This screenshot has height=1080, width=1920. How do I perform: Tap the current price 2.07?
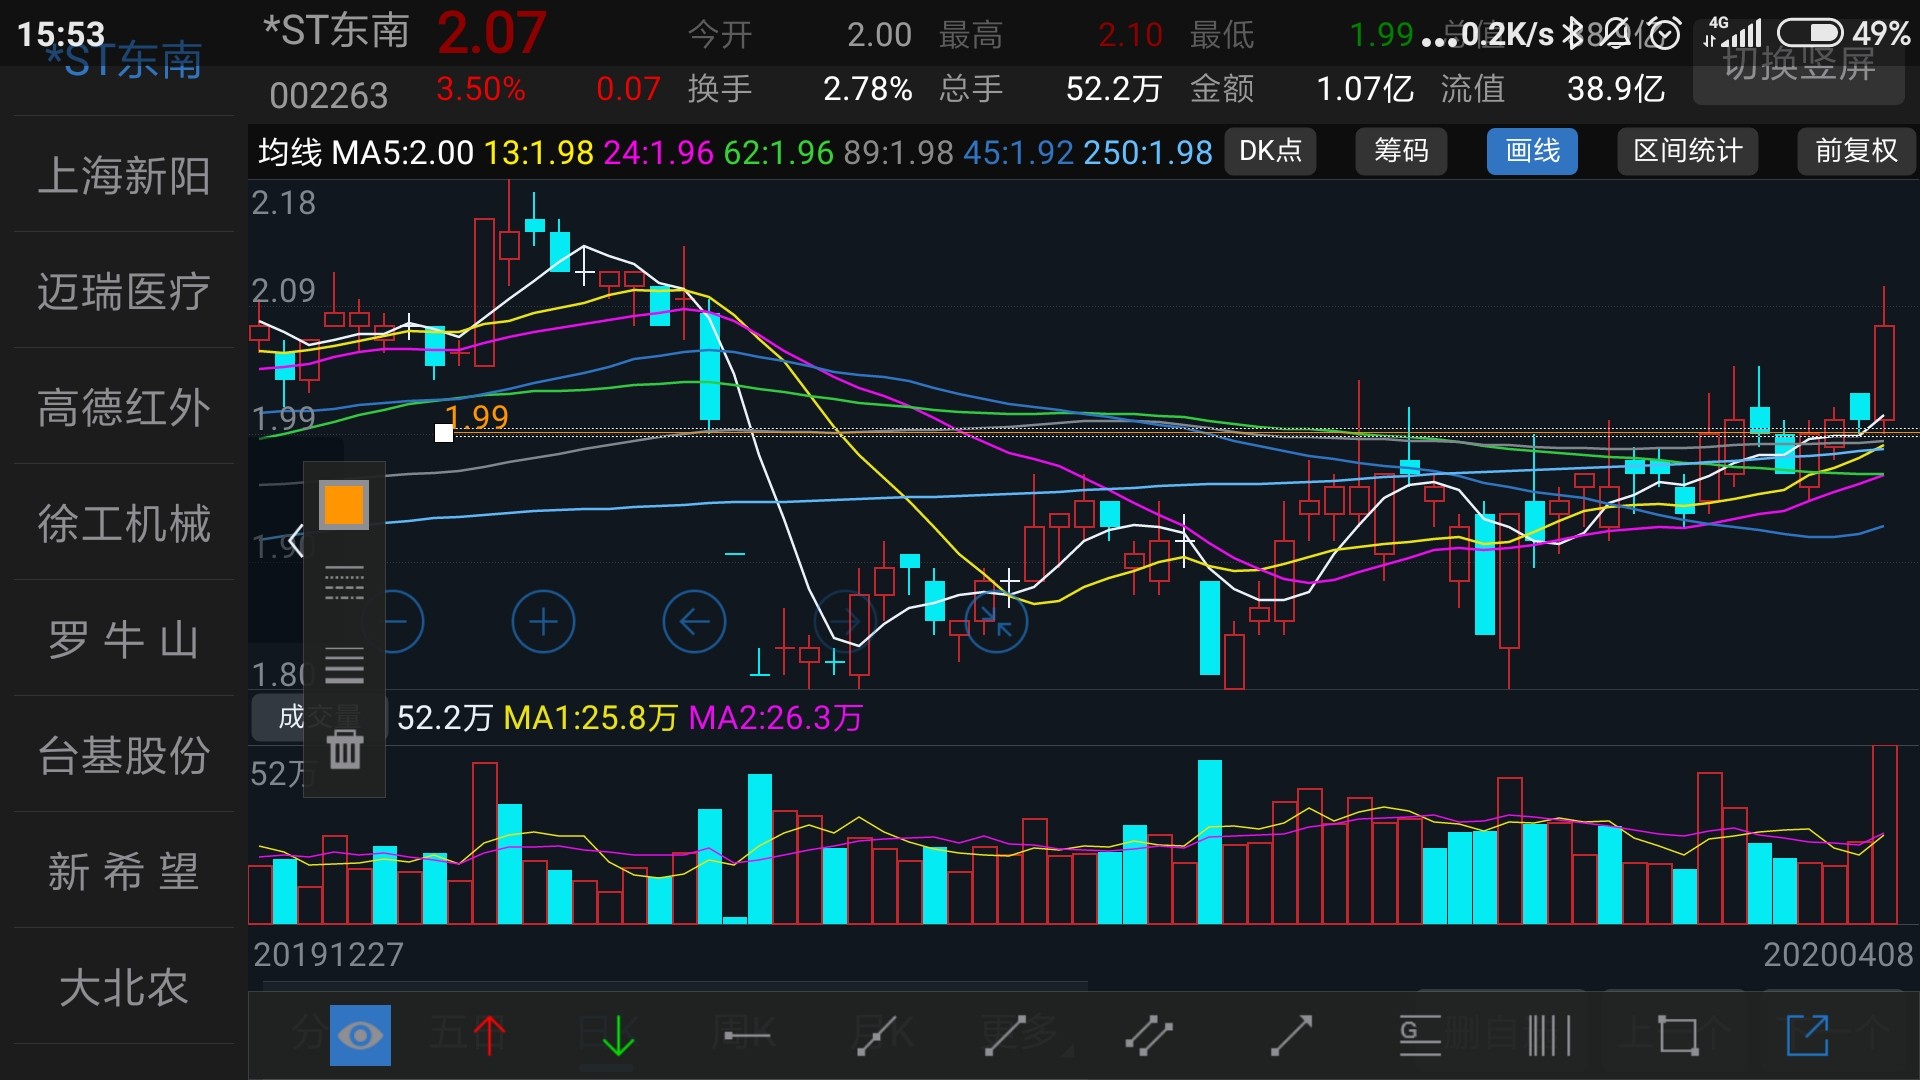(491, 33)
